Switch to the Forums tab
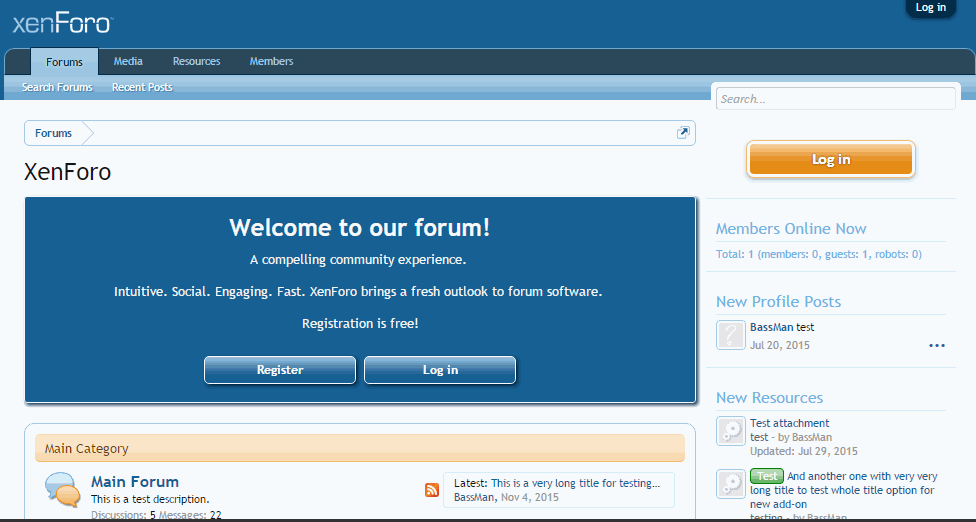 coord(64,62)
